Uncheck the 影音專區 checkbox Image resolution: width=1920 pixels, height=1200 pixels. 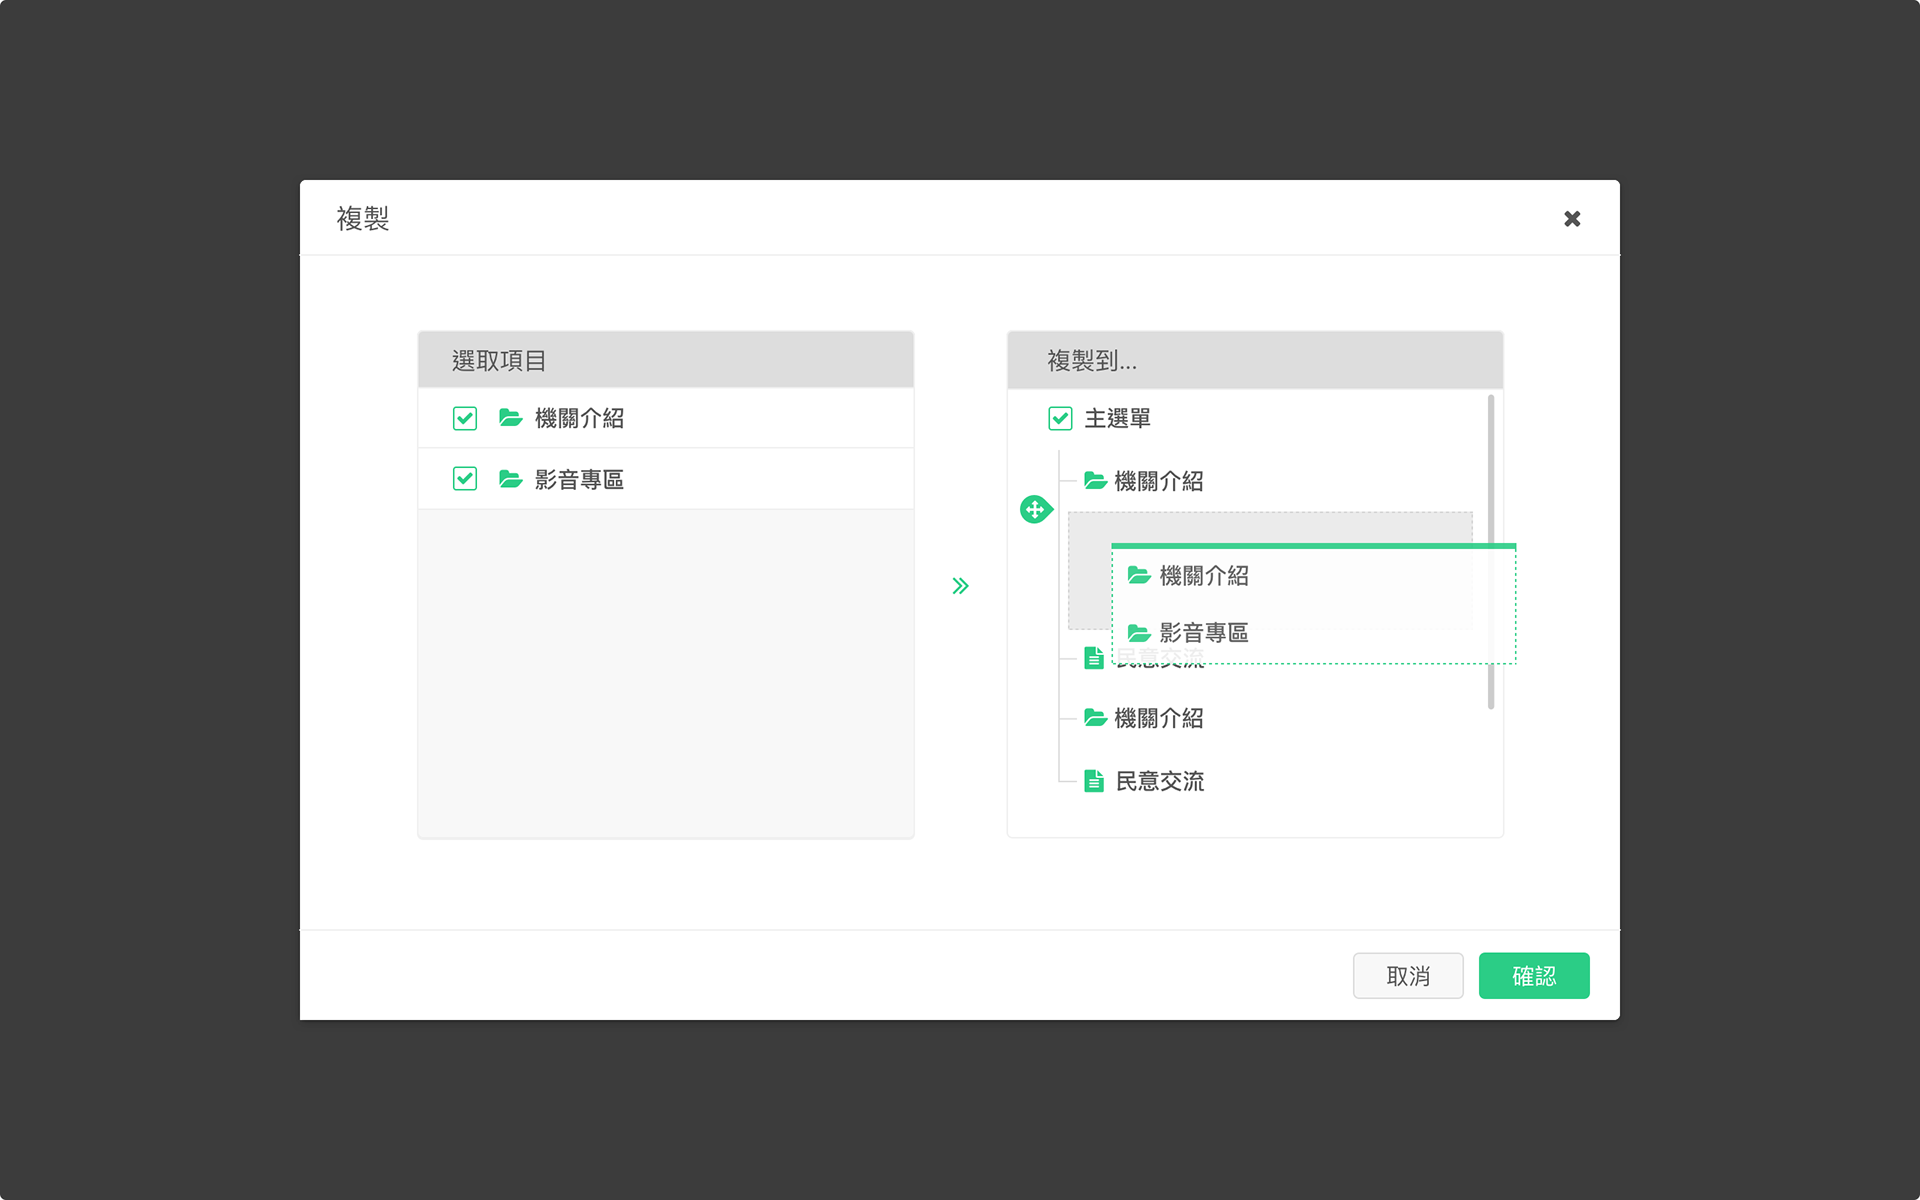465,479
